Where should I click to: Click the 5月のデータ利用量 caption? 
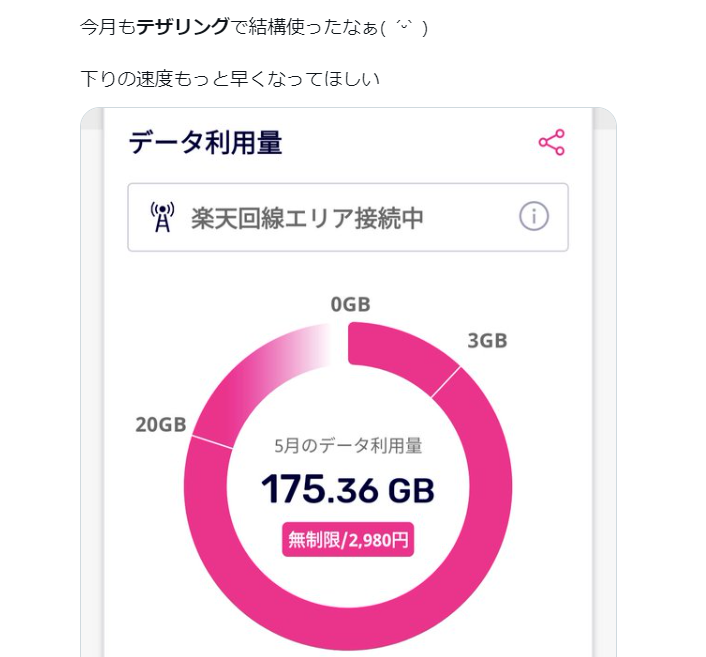click(x=348, y=446)
